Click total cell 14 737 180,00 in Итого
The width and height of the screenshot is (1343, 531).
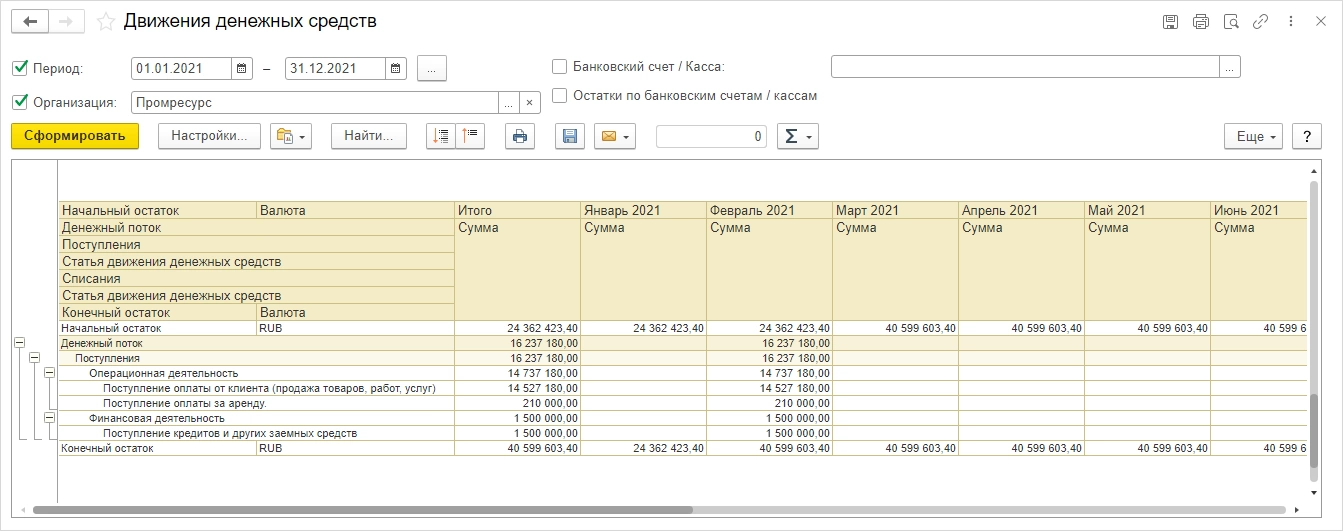(517, 373)
